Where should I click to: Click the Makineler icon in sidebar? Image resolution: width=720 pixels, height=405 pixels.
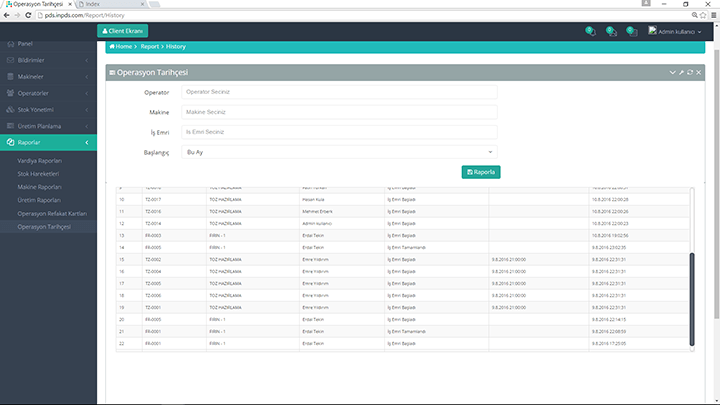point(11,77)
